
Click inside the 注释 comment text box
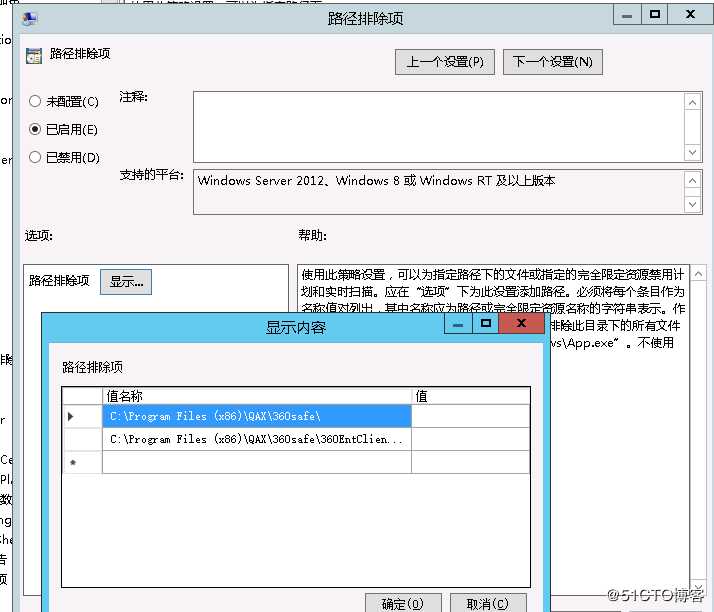(x=438, y=127)
